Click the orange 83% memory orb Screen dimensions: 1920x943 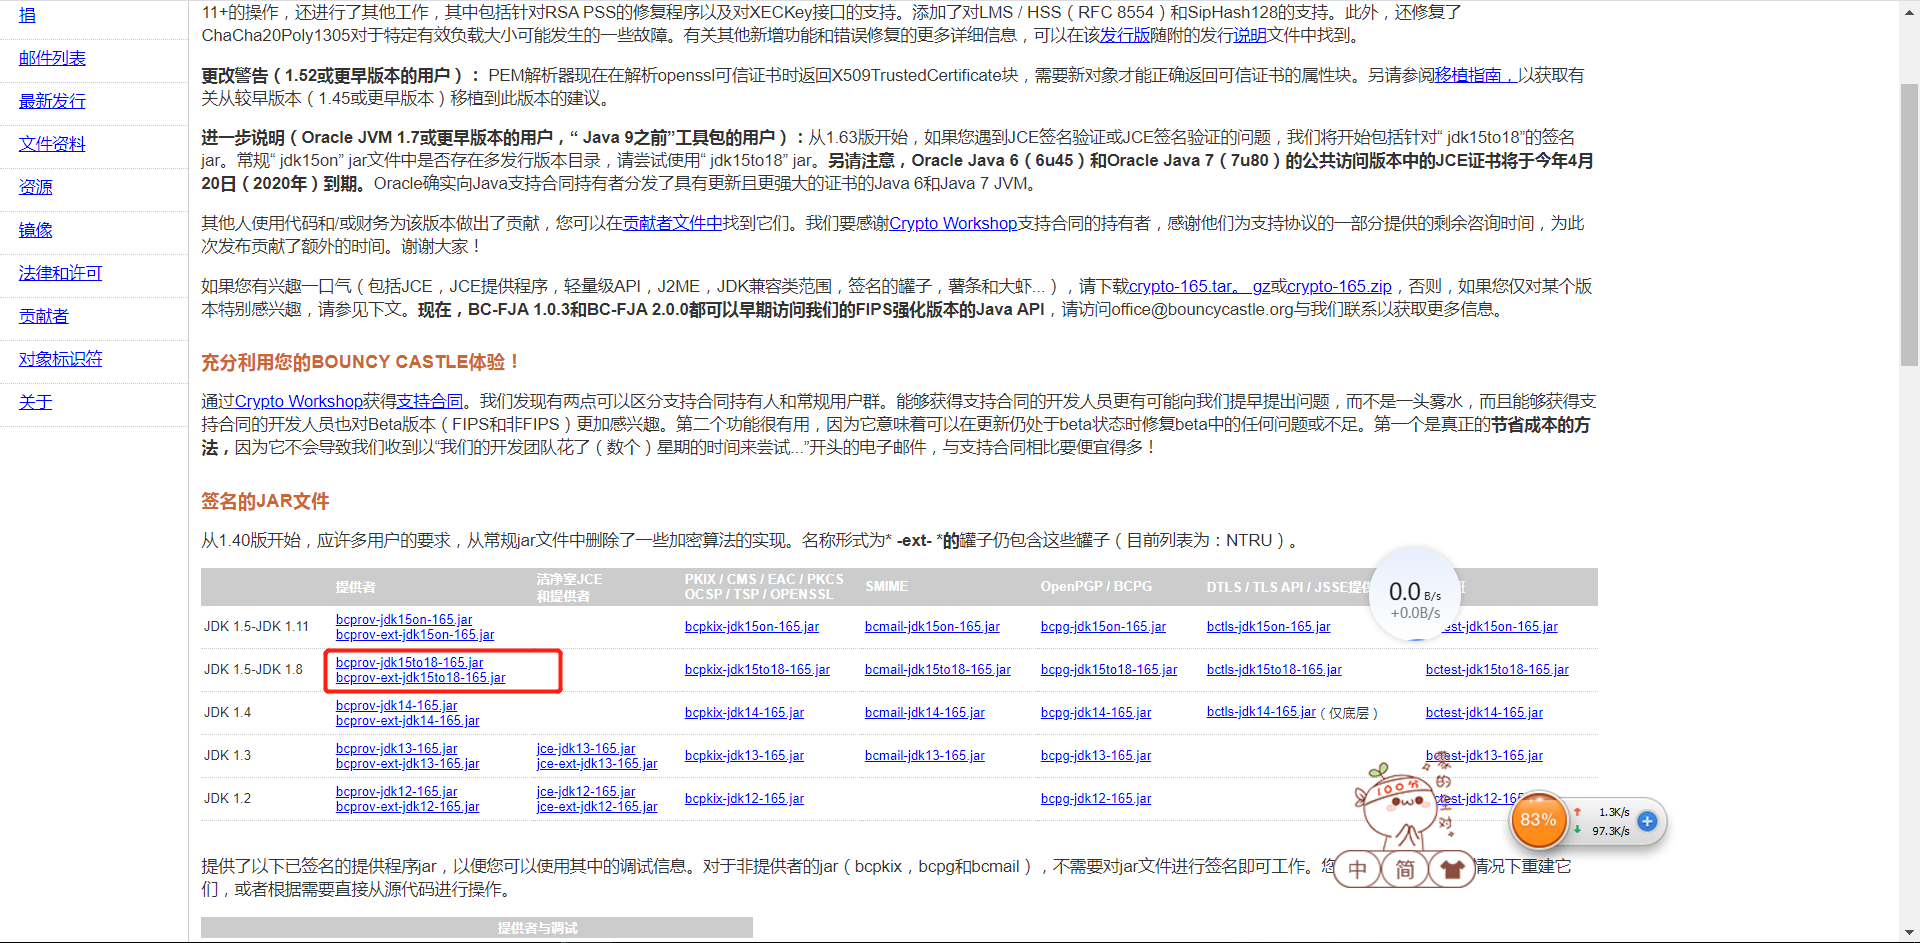(1538, 821)
